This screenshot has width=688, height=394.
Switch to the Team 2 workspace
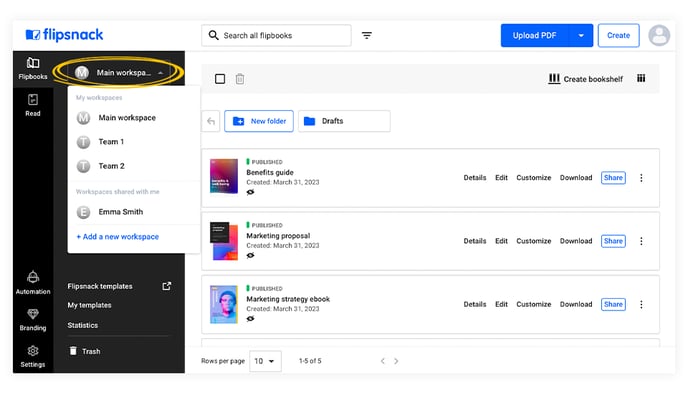pyautogui.click(x=111, y=166)
